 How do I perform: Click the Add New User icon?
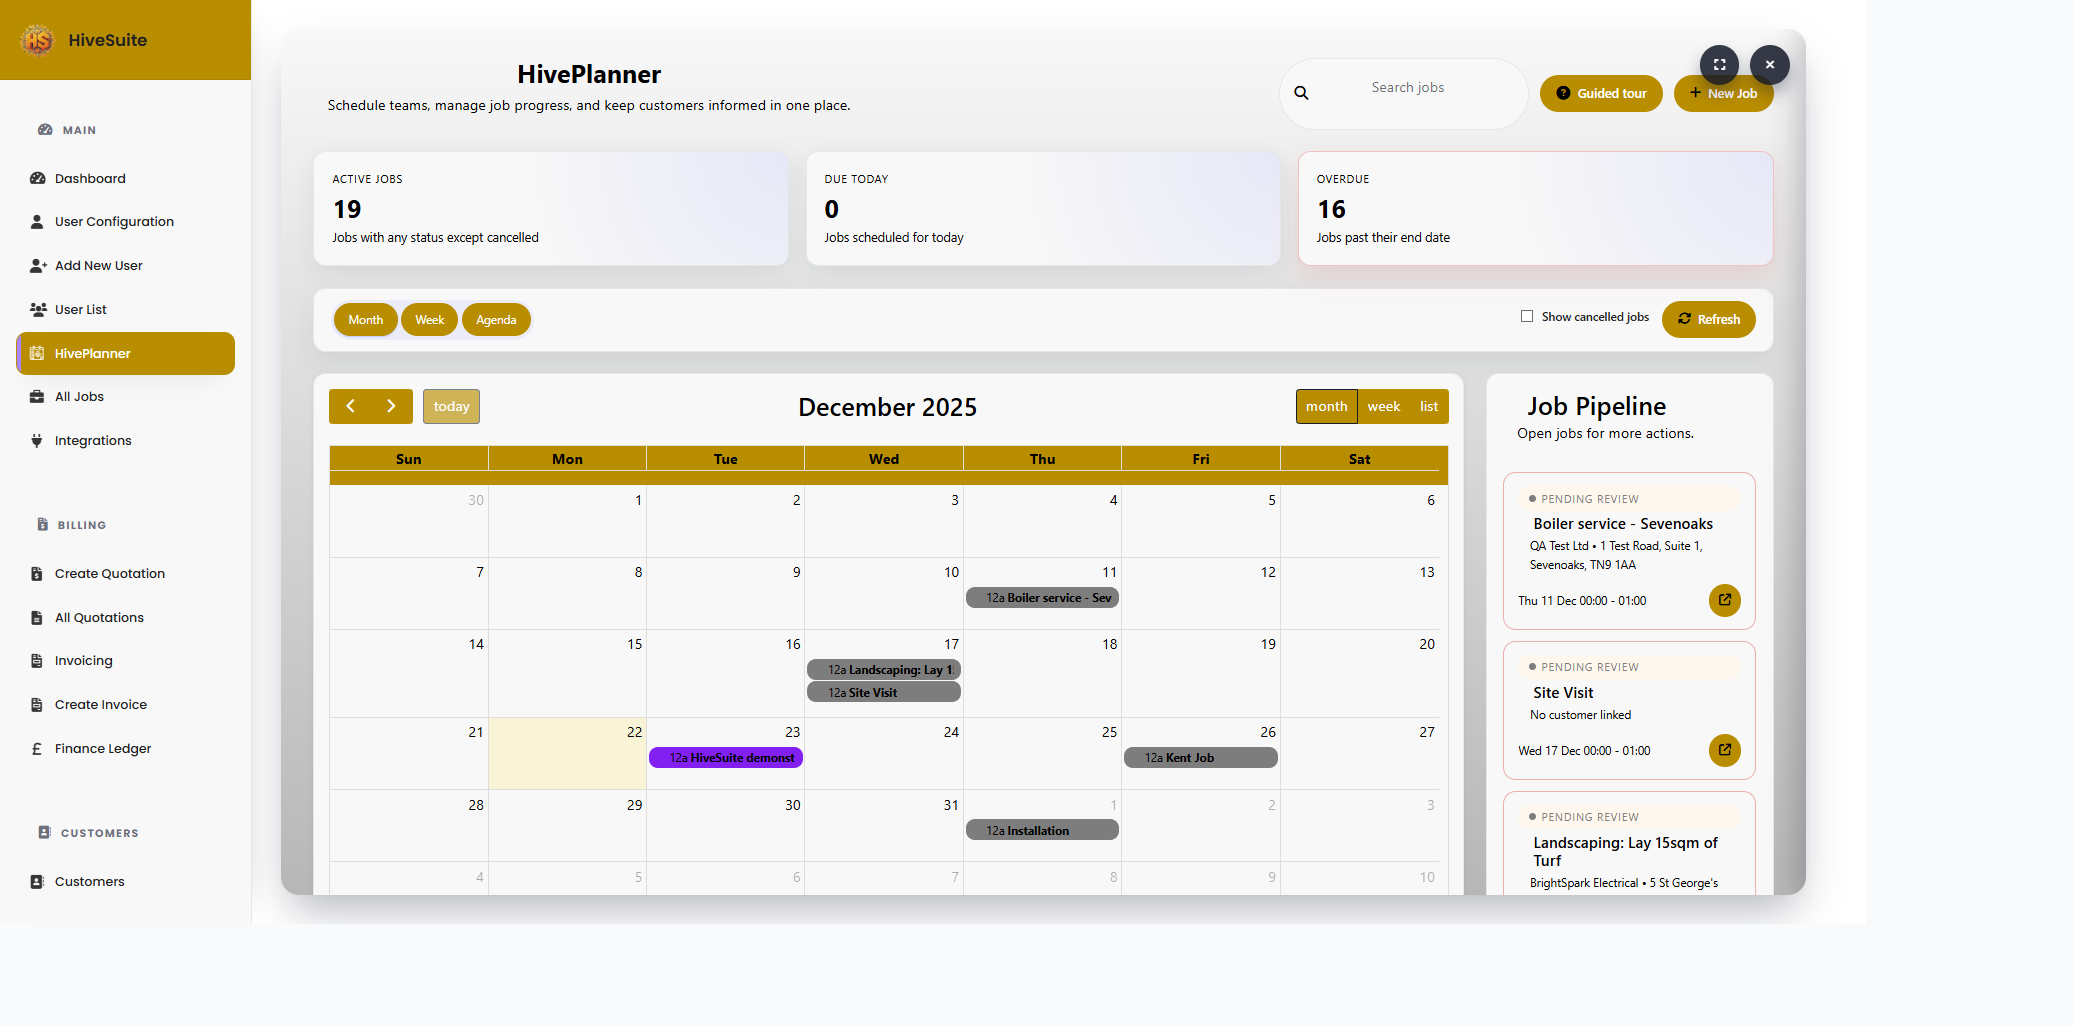pyautogui.click(x=38, y=266)
